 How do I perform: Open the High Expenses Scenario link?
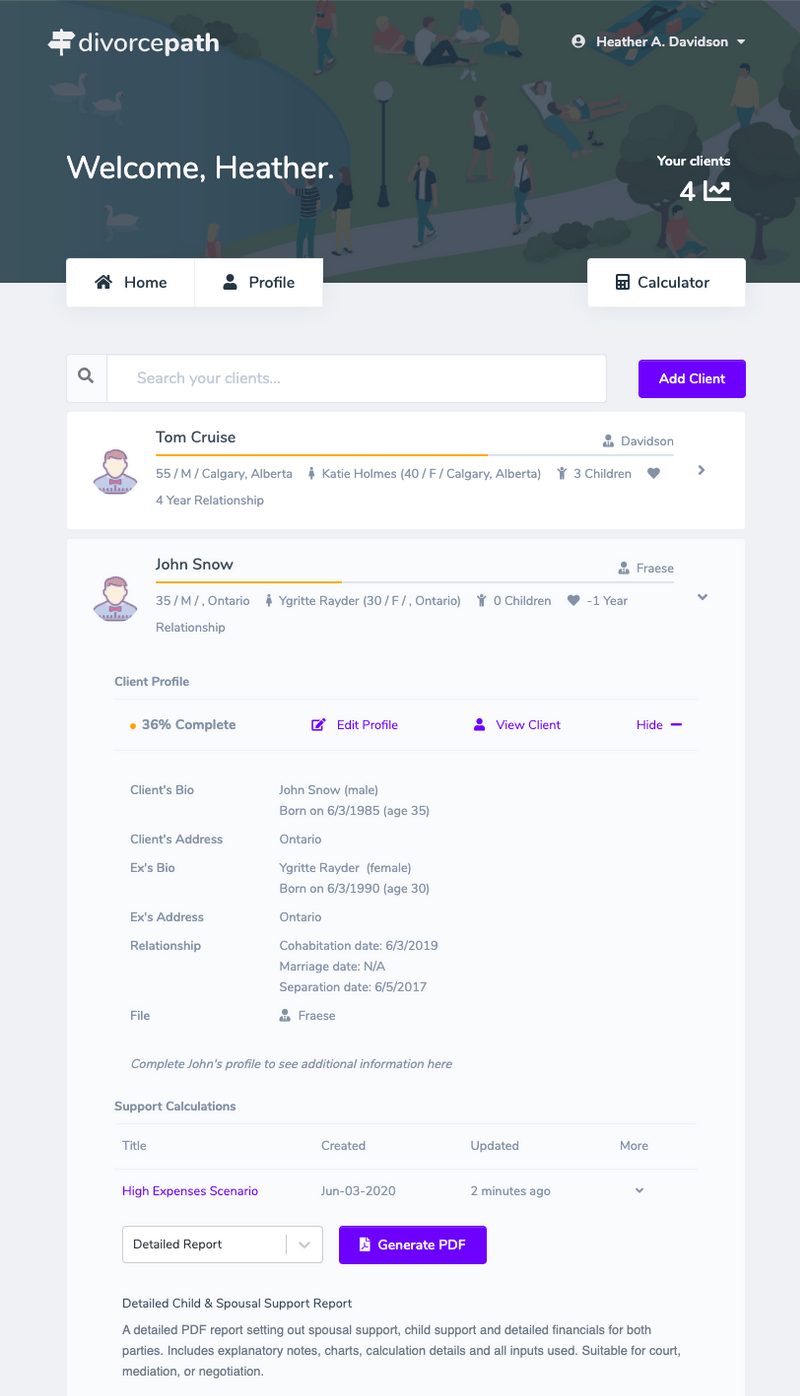(x=190, y=1191)
